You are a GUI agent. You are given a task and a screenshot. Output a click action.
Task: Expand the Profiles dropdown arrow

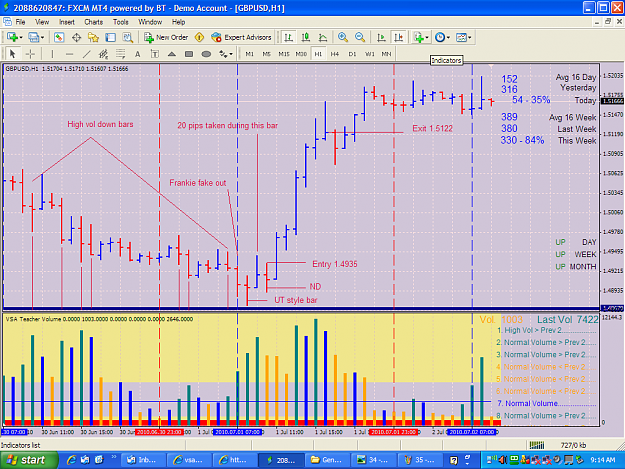point(42,38)
